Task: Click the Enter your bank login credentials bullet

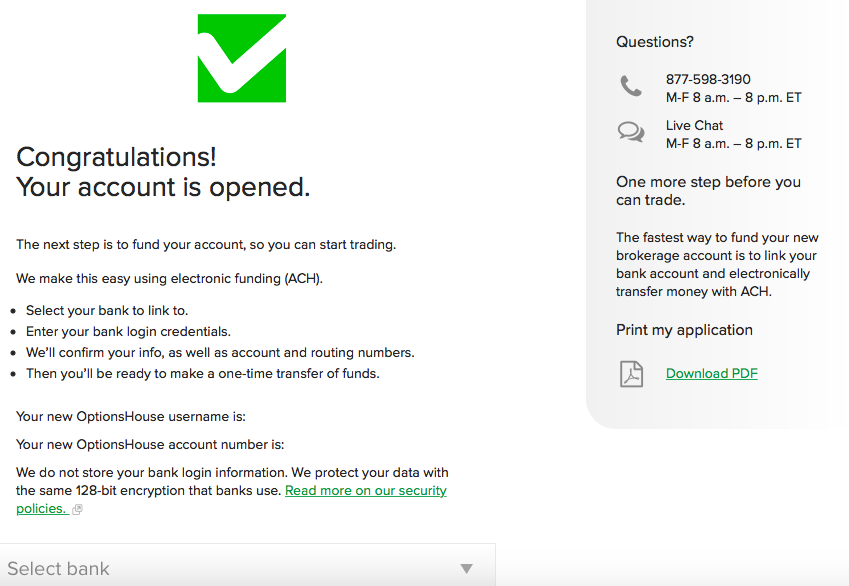Action: point(128,332)
